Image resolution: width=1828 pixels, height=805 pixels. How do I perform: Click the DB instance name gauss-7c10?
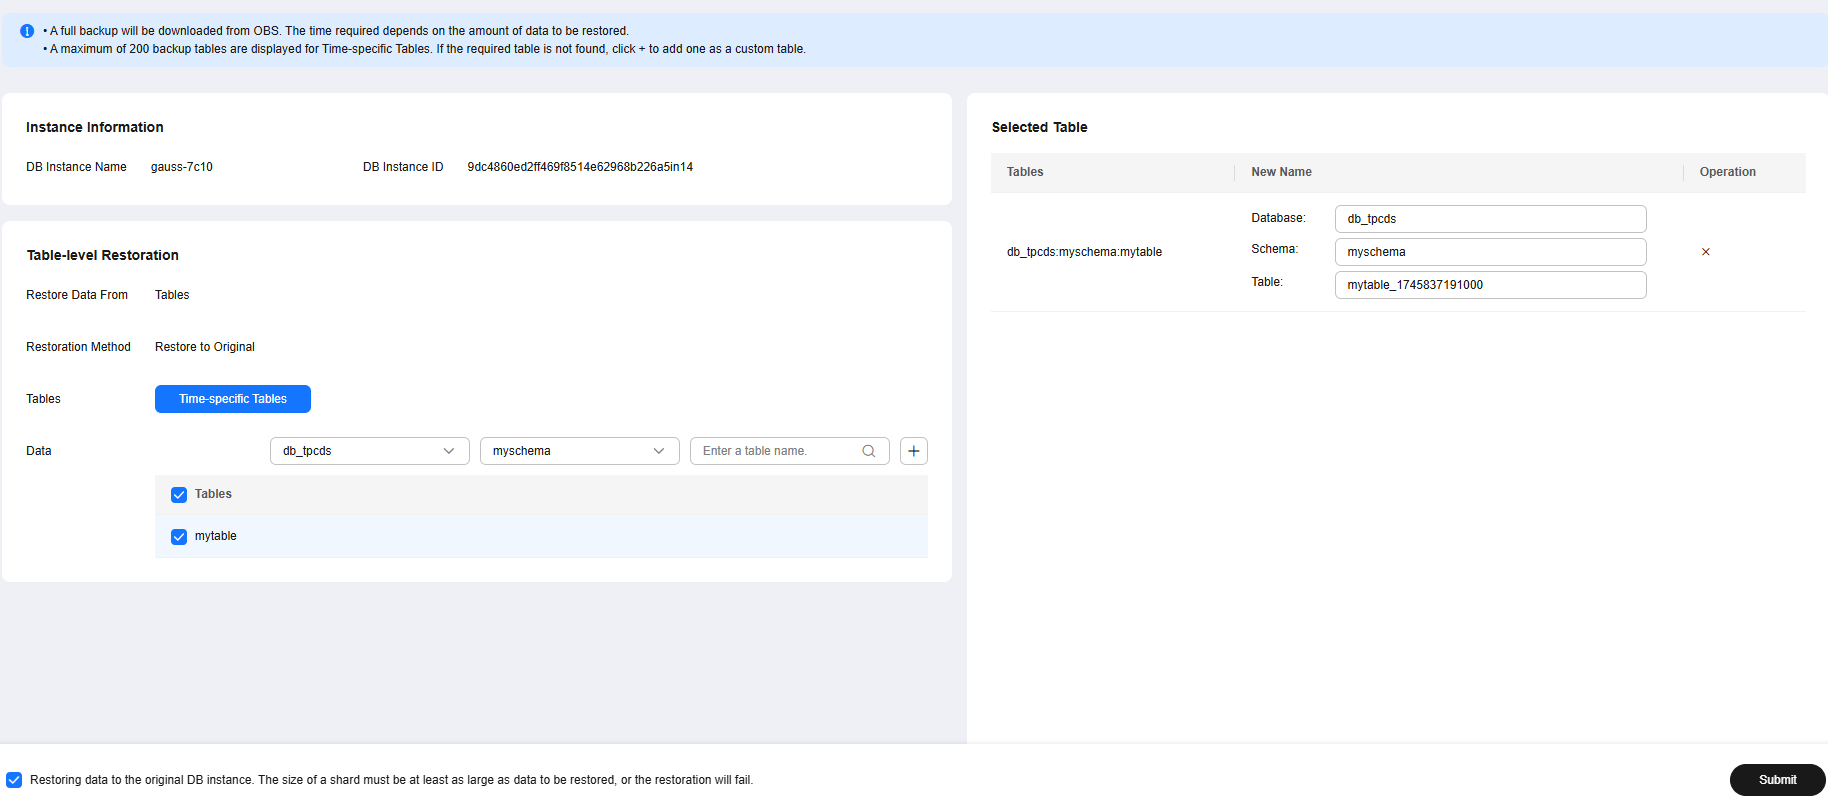point(182,167)
